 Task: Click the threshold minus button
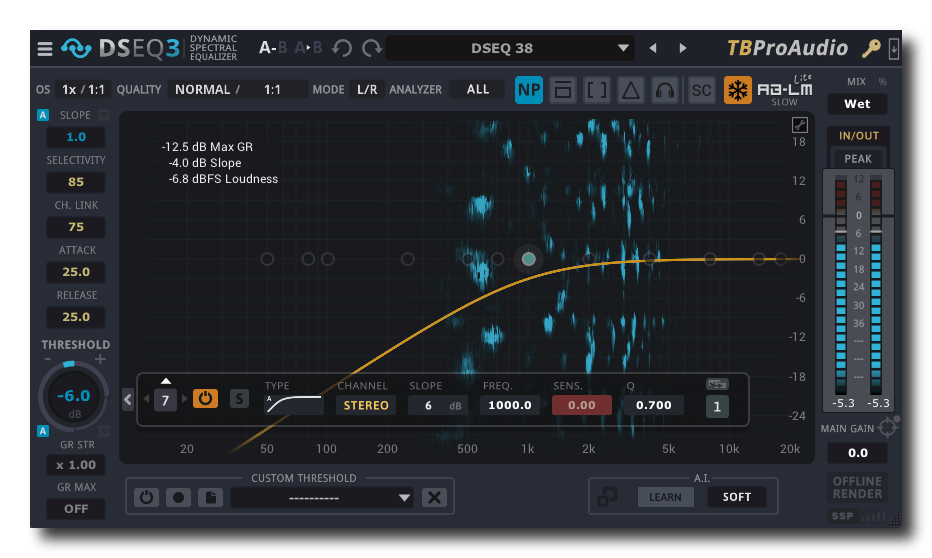tap(48, 360)
